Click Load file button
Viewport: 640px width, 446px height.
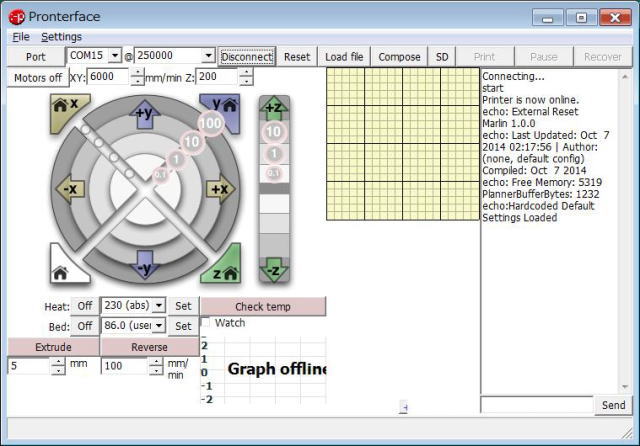[344, 57]
